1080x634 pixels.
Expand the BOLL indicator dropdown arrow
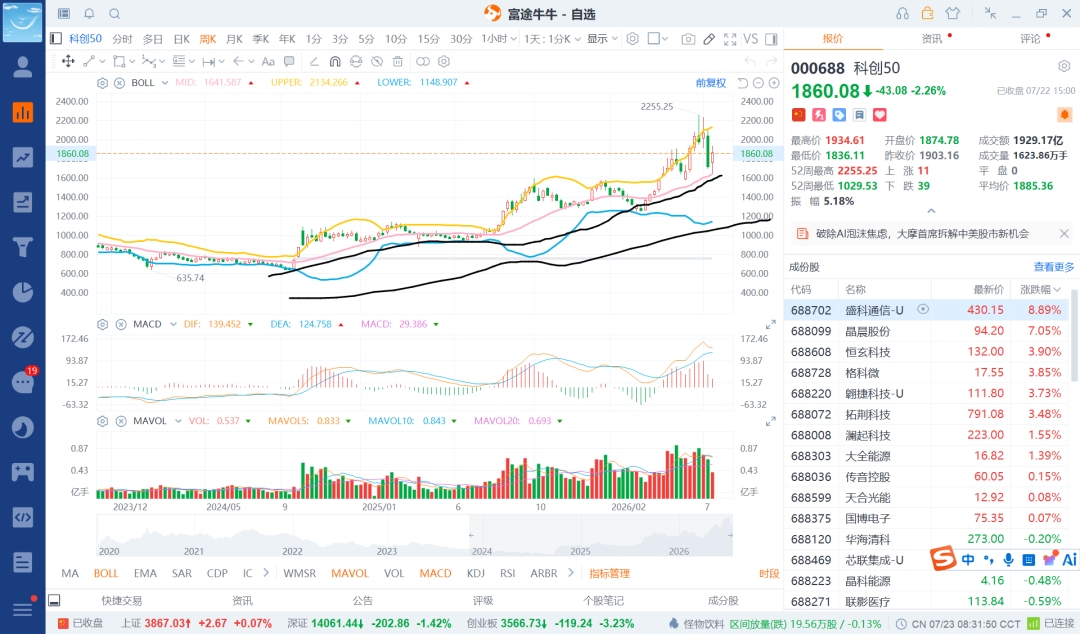point(165,83)
